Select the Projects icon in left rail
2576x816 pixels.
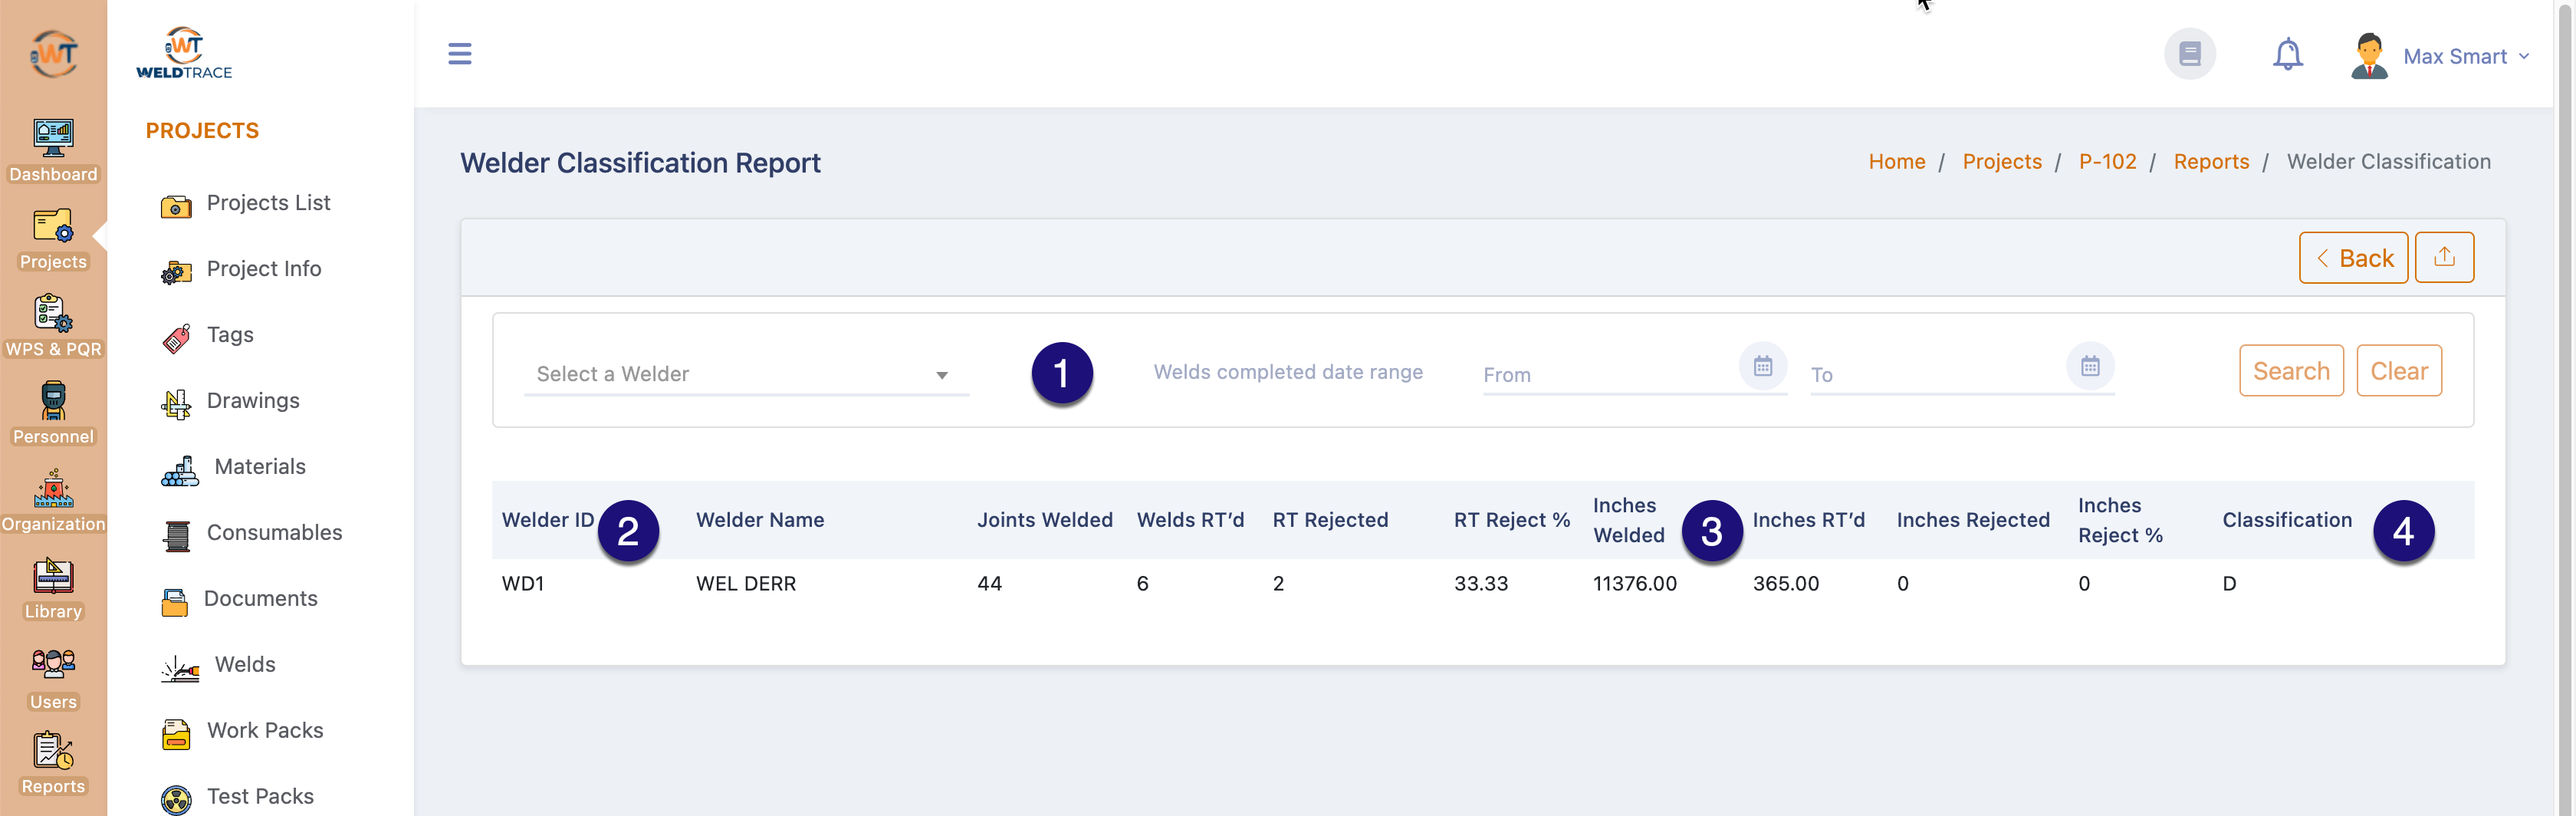click(x=53, y=226)
